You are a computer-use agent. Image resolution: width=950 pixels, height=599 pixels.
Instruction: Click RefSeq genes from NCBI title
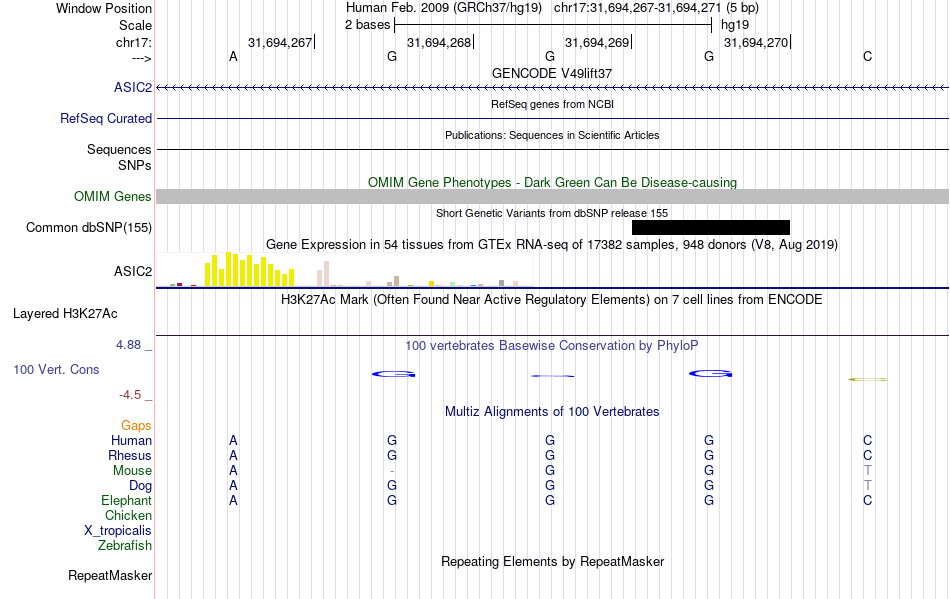[552, 104]
